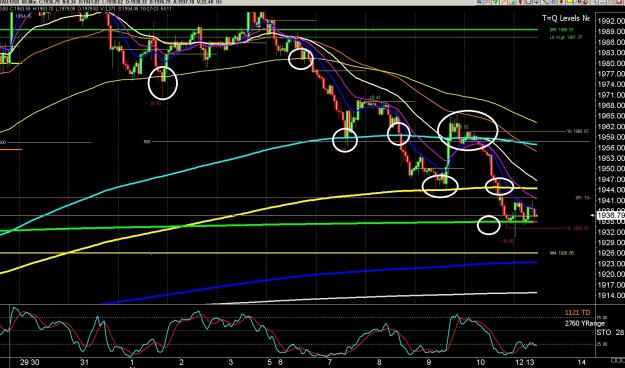Click the date label 9 on time axis

[x=429, y=362]
